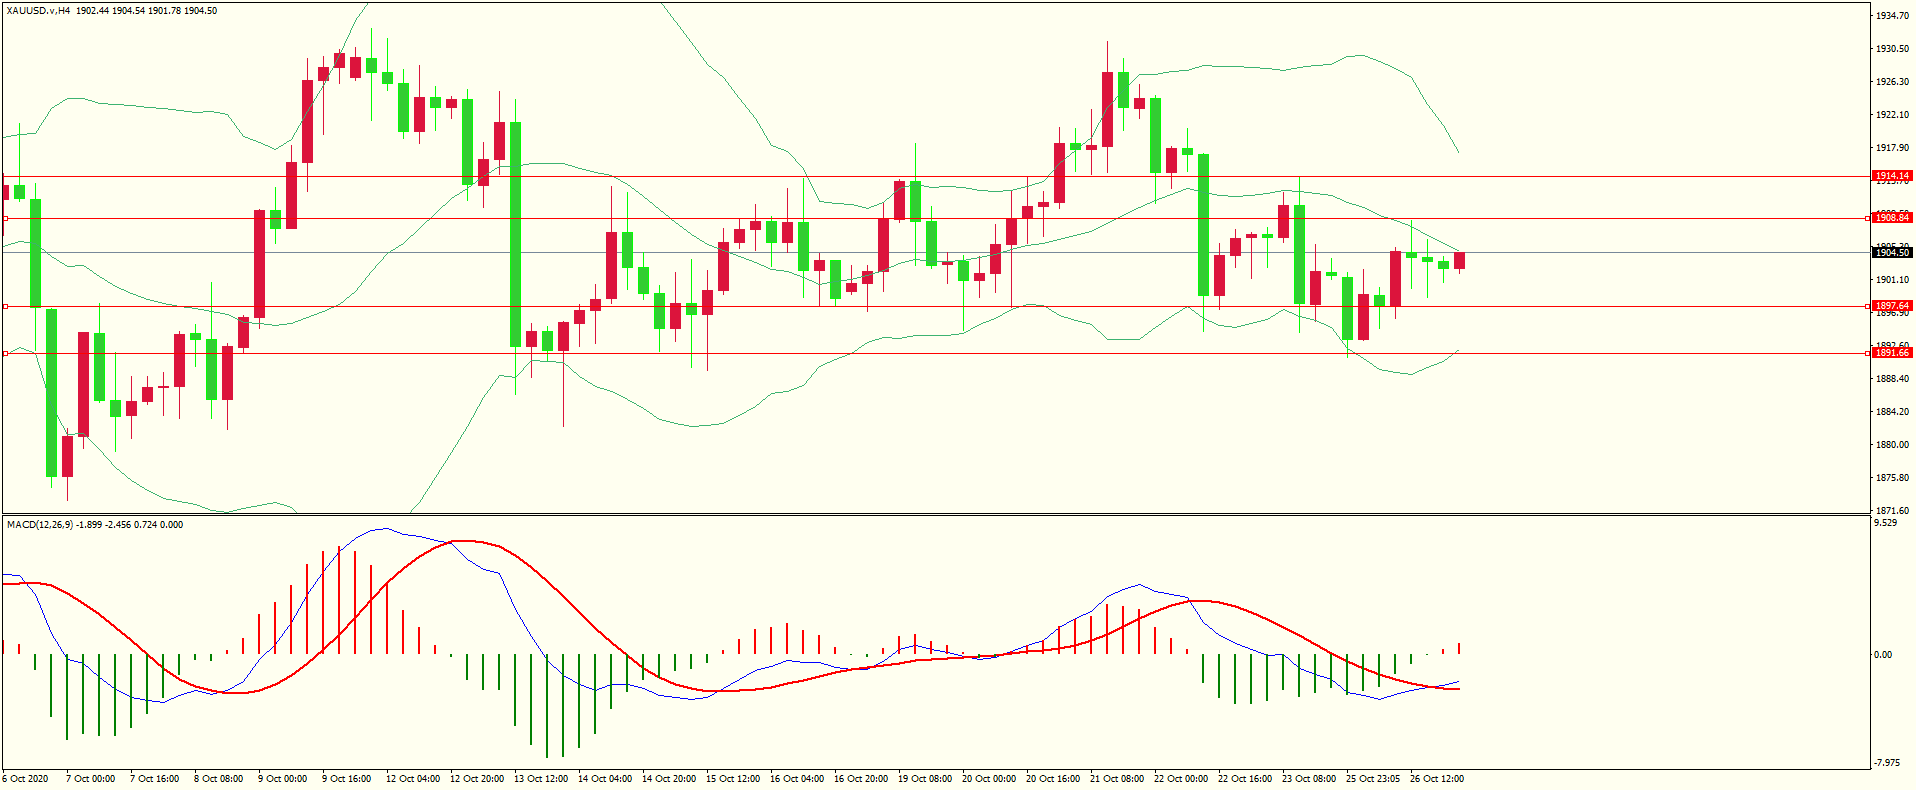The height and width of the screenshot is (790, 1916).
Task: Click the 23 Oct 08:00 time label
Action: [1309, 779]
